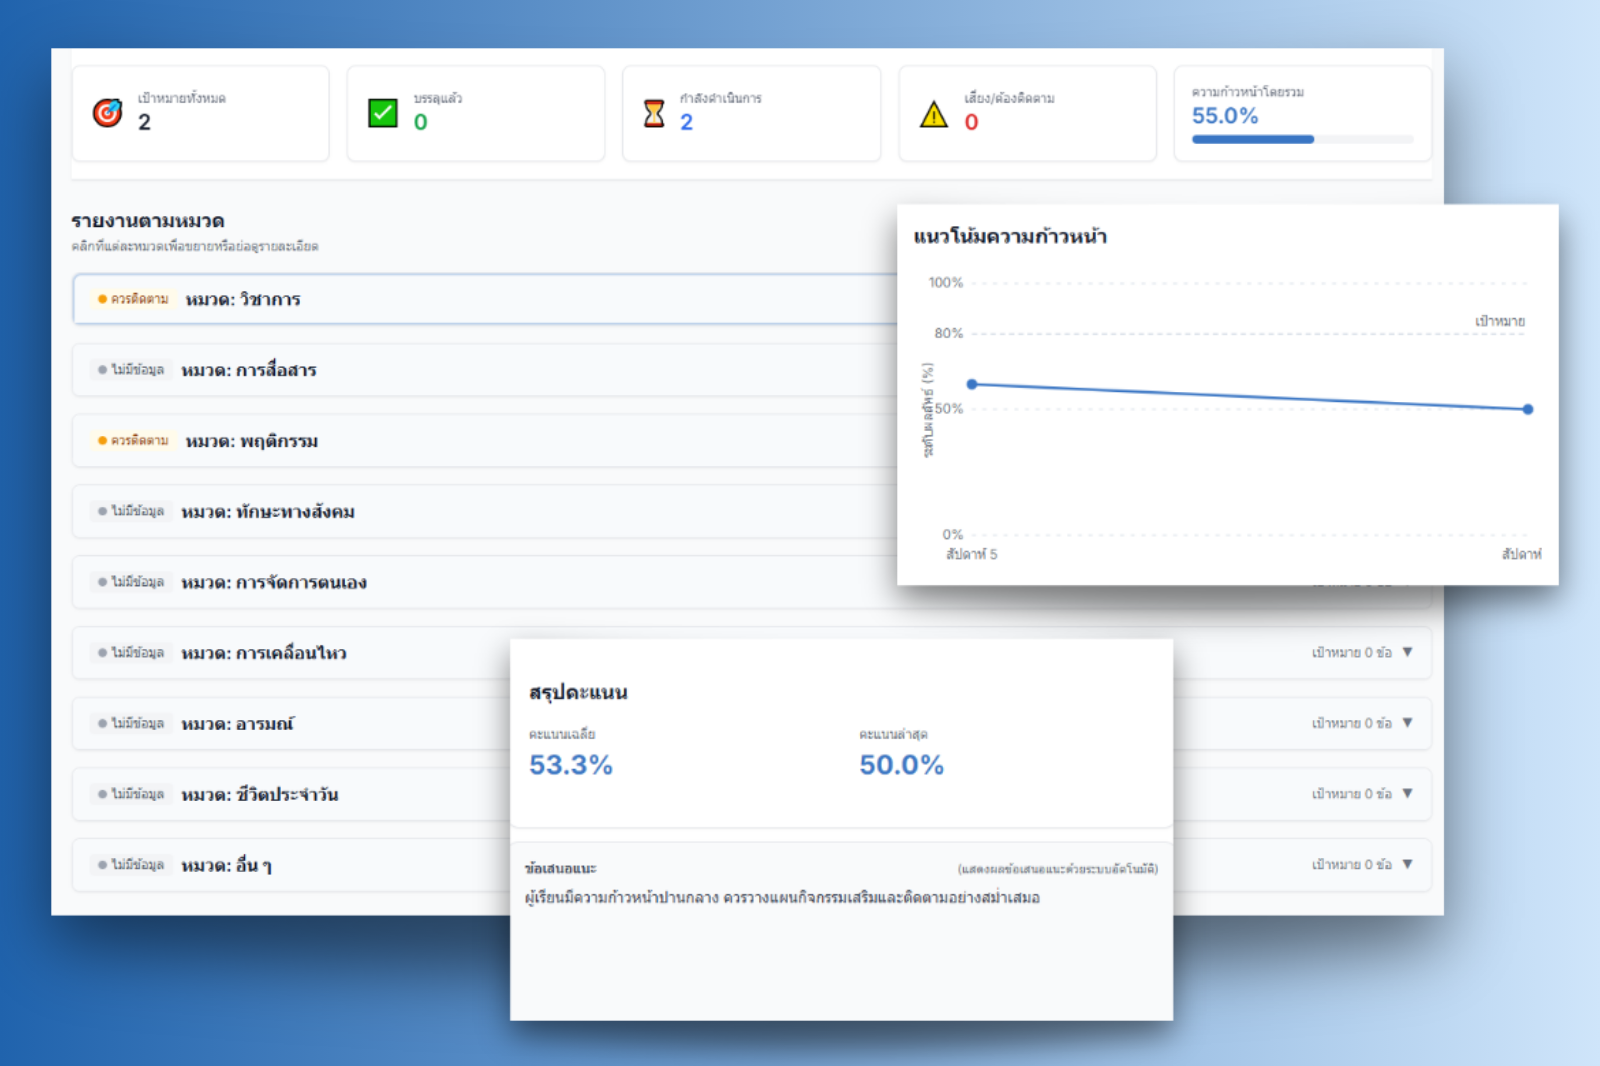Select the หมวด: พฤติกรรม row title
The width and height of the screenshot is (1600, 1066).
coord(252,441)
